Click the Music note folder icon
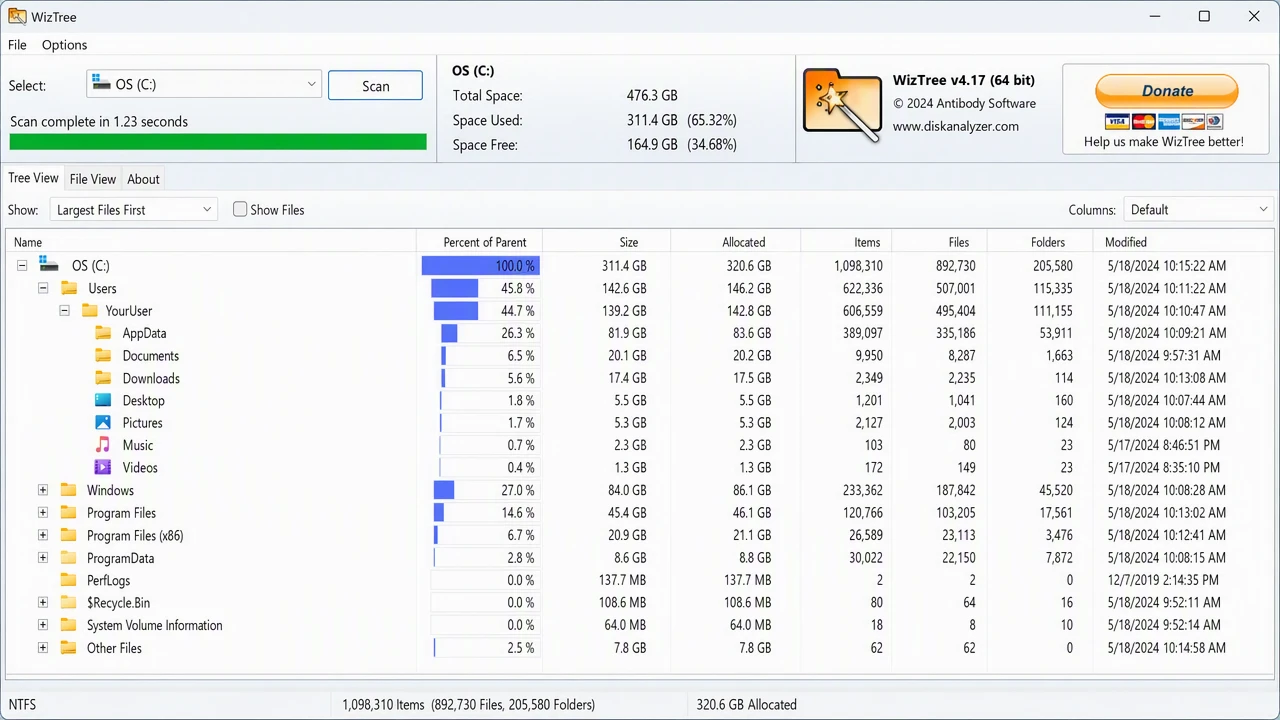Image resolution: width=1280 pixels, height=720 pixels. pos(103,445)
